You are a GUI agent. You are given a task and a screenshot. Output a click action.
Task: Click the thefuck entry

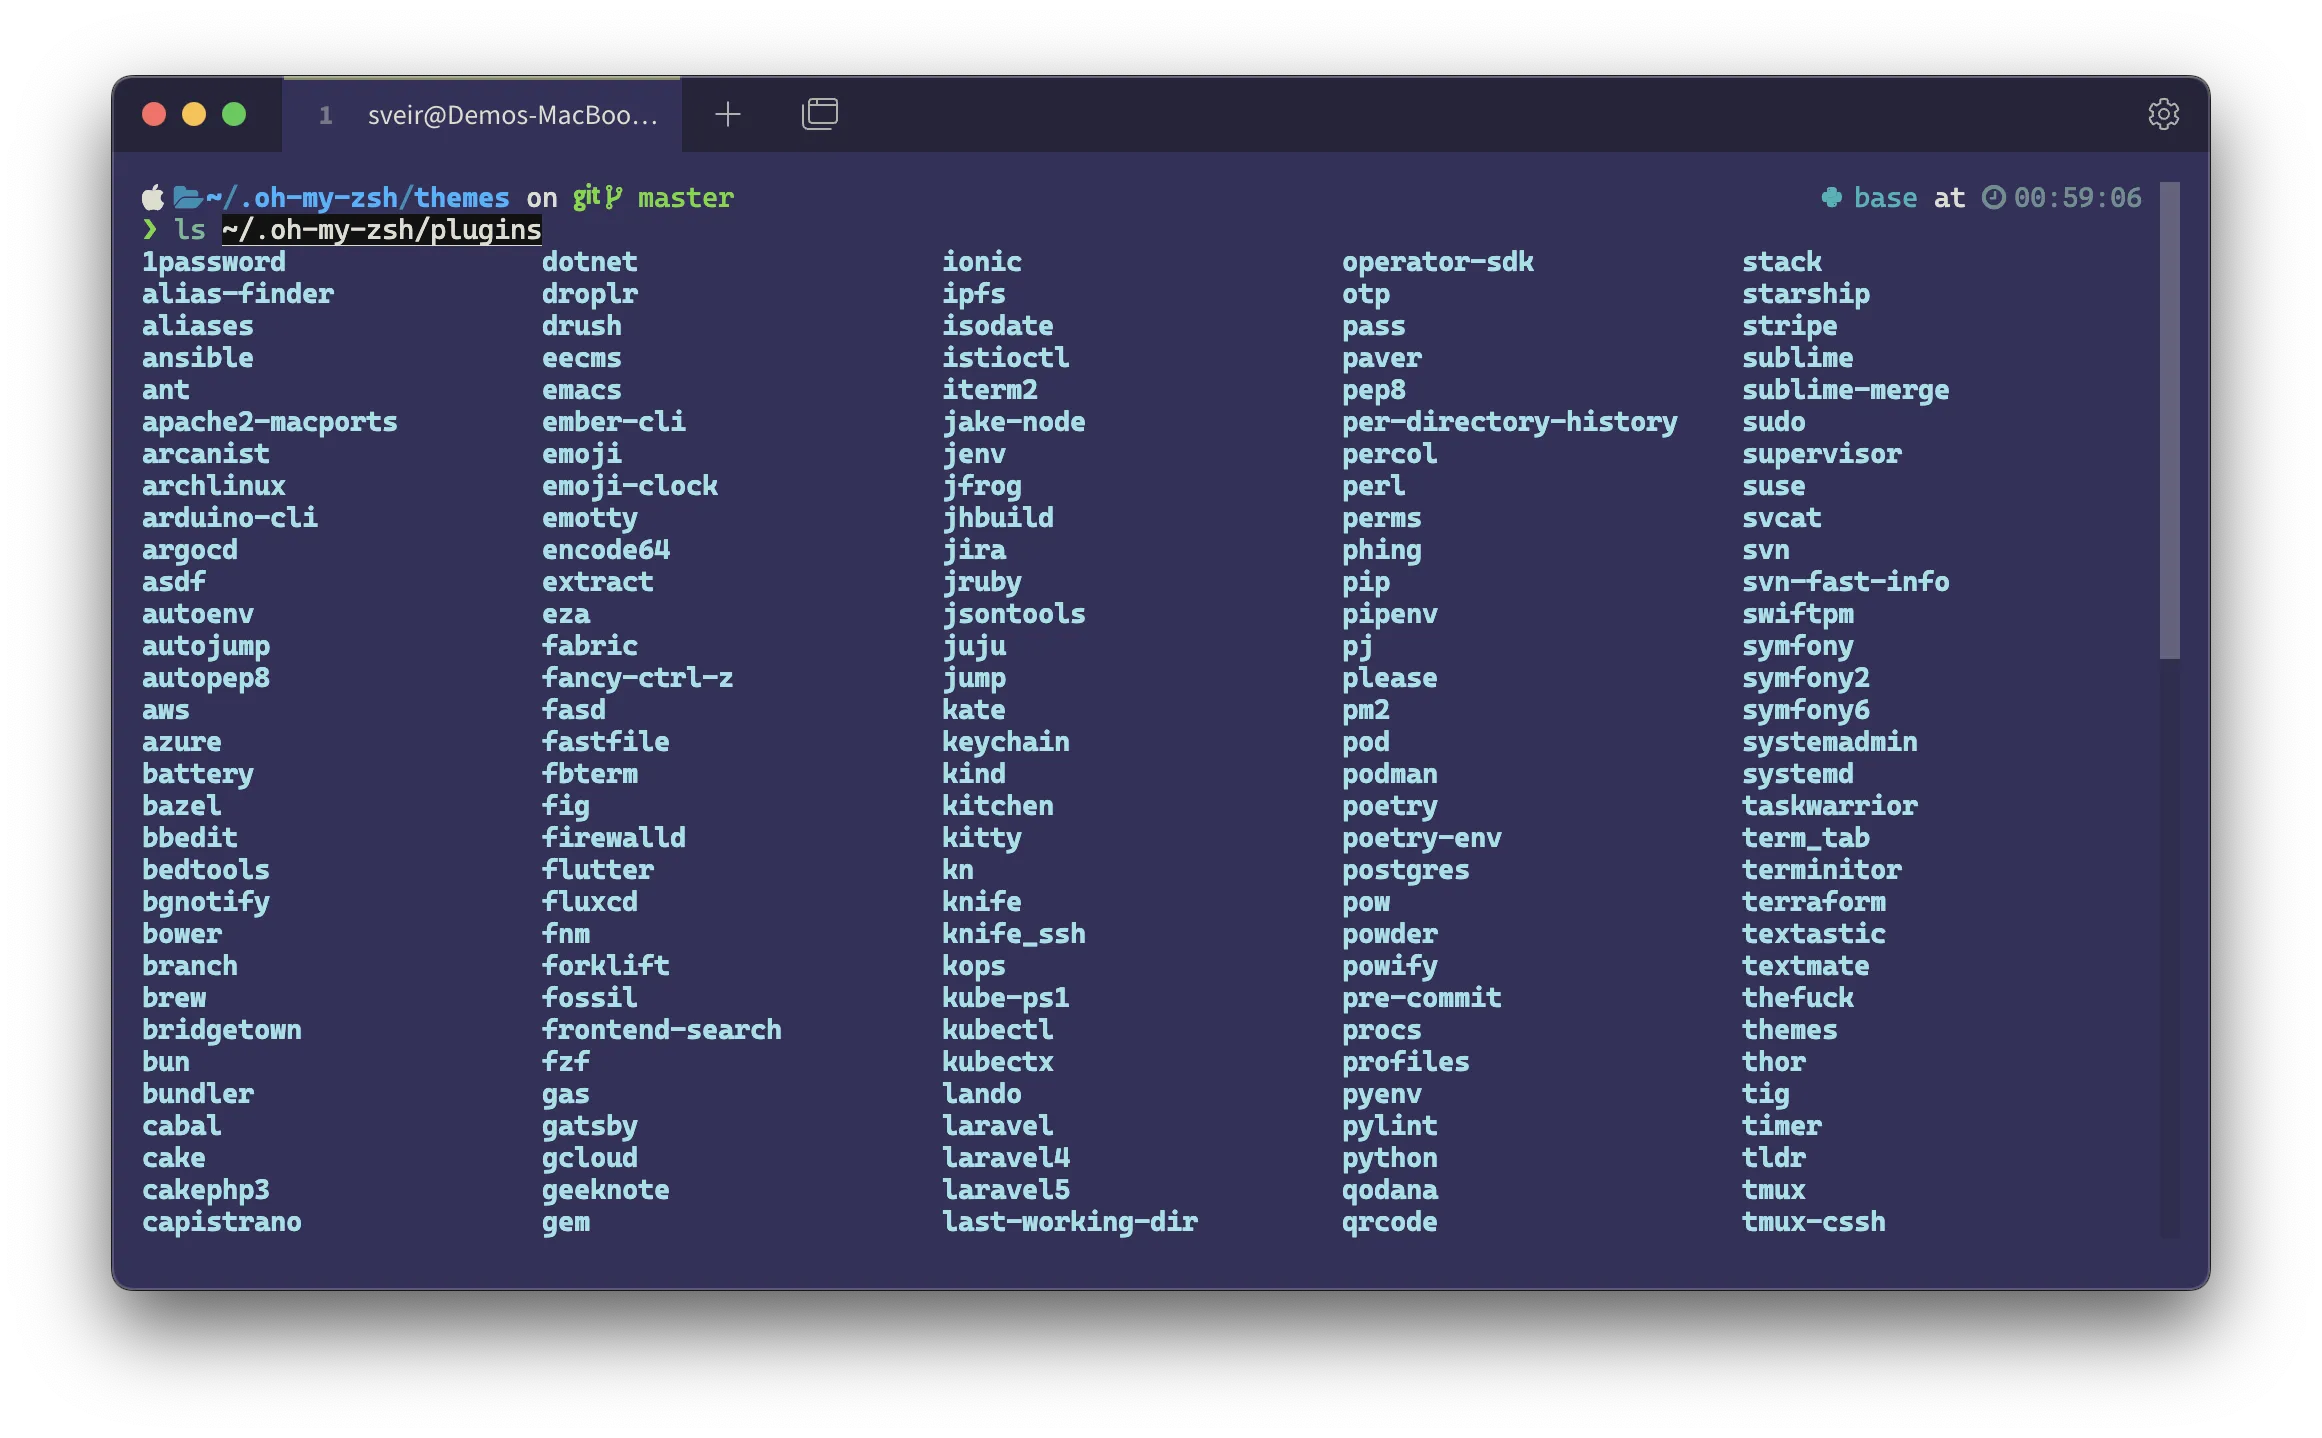[1798, 997]
